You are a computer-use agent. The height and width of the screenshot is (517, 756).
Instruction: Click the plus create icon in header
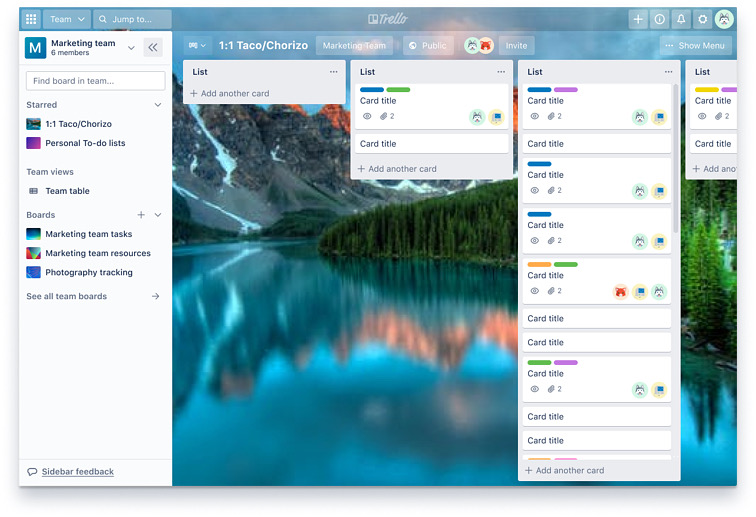pyautogui.click(x=638, y=19)
